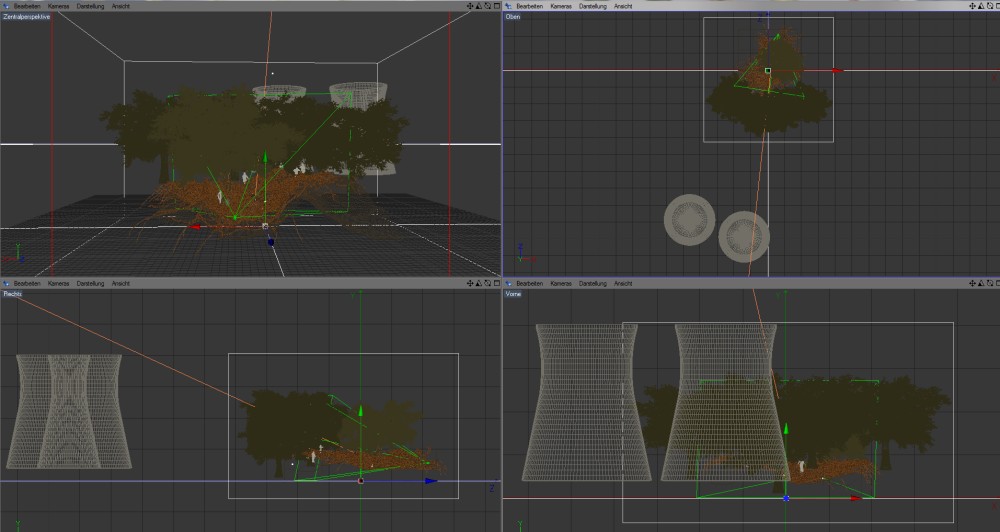This screenshot has height=532, width=1000.
Task: Click the Rechts viewport label
Action: 12,295
